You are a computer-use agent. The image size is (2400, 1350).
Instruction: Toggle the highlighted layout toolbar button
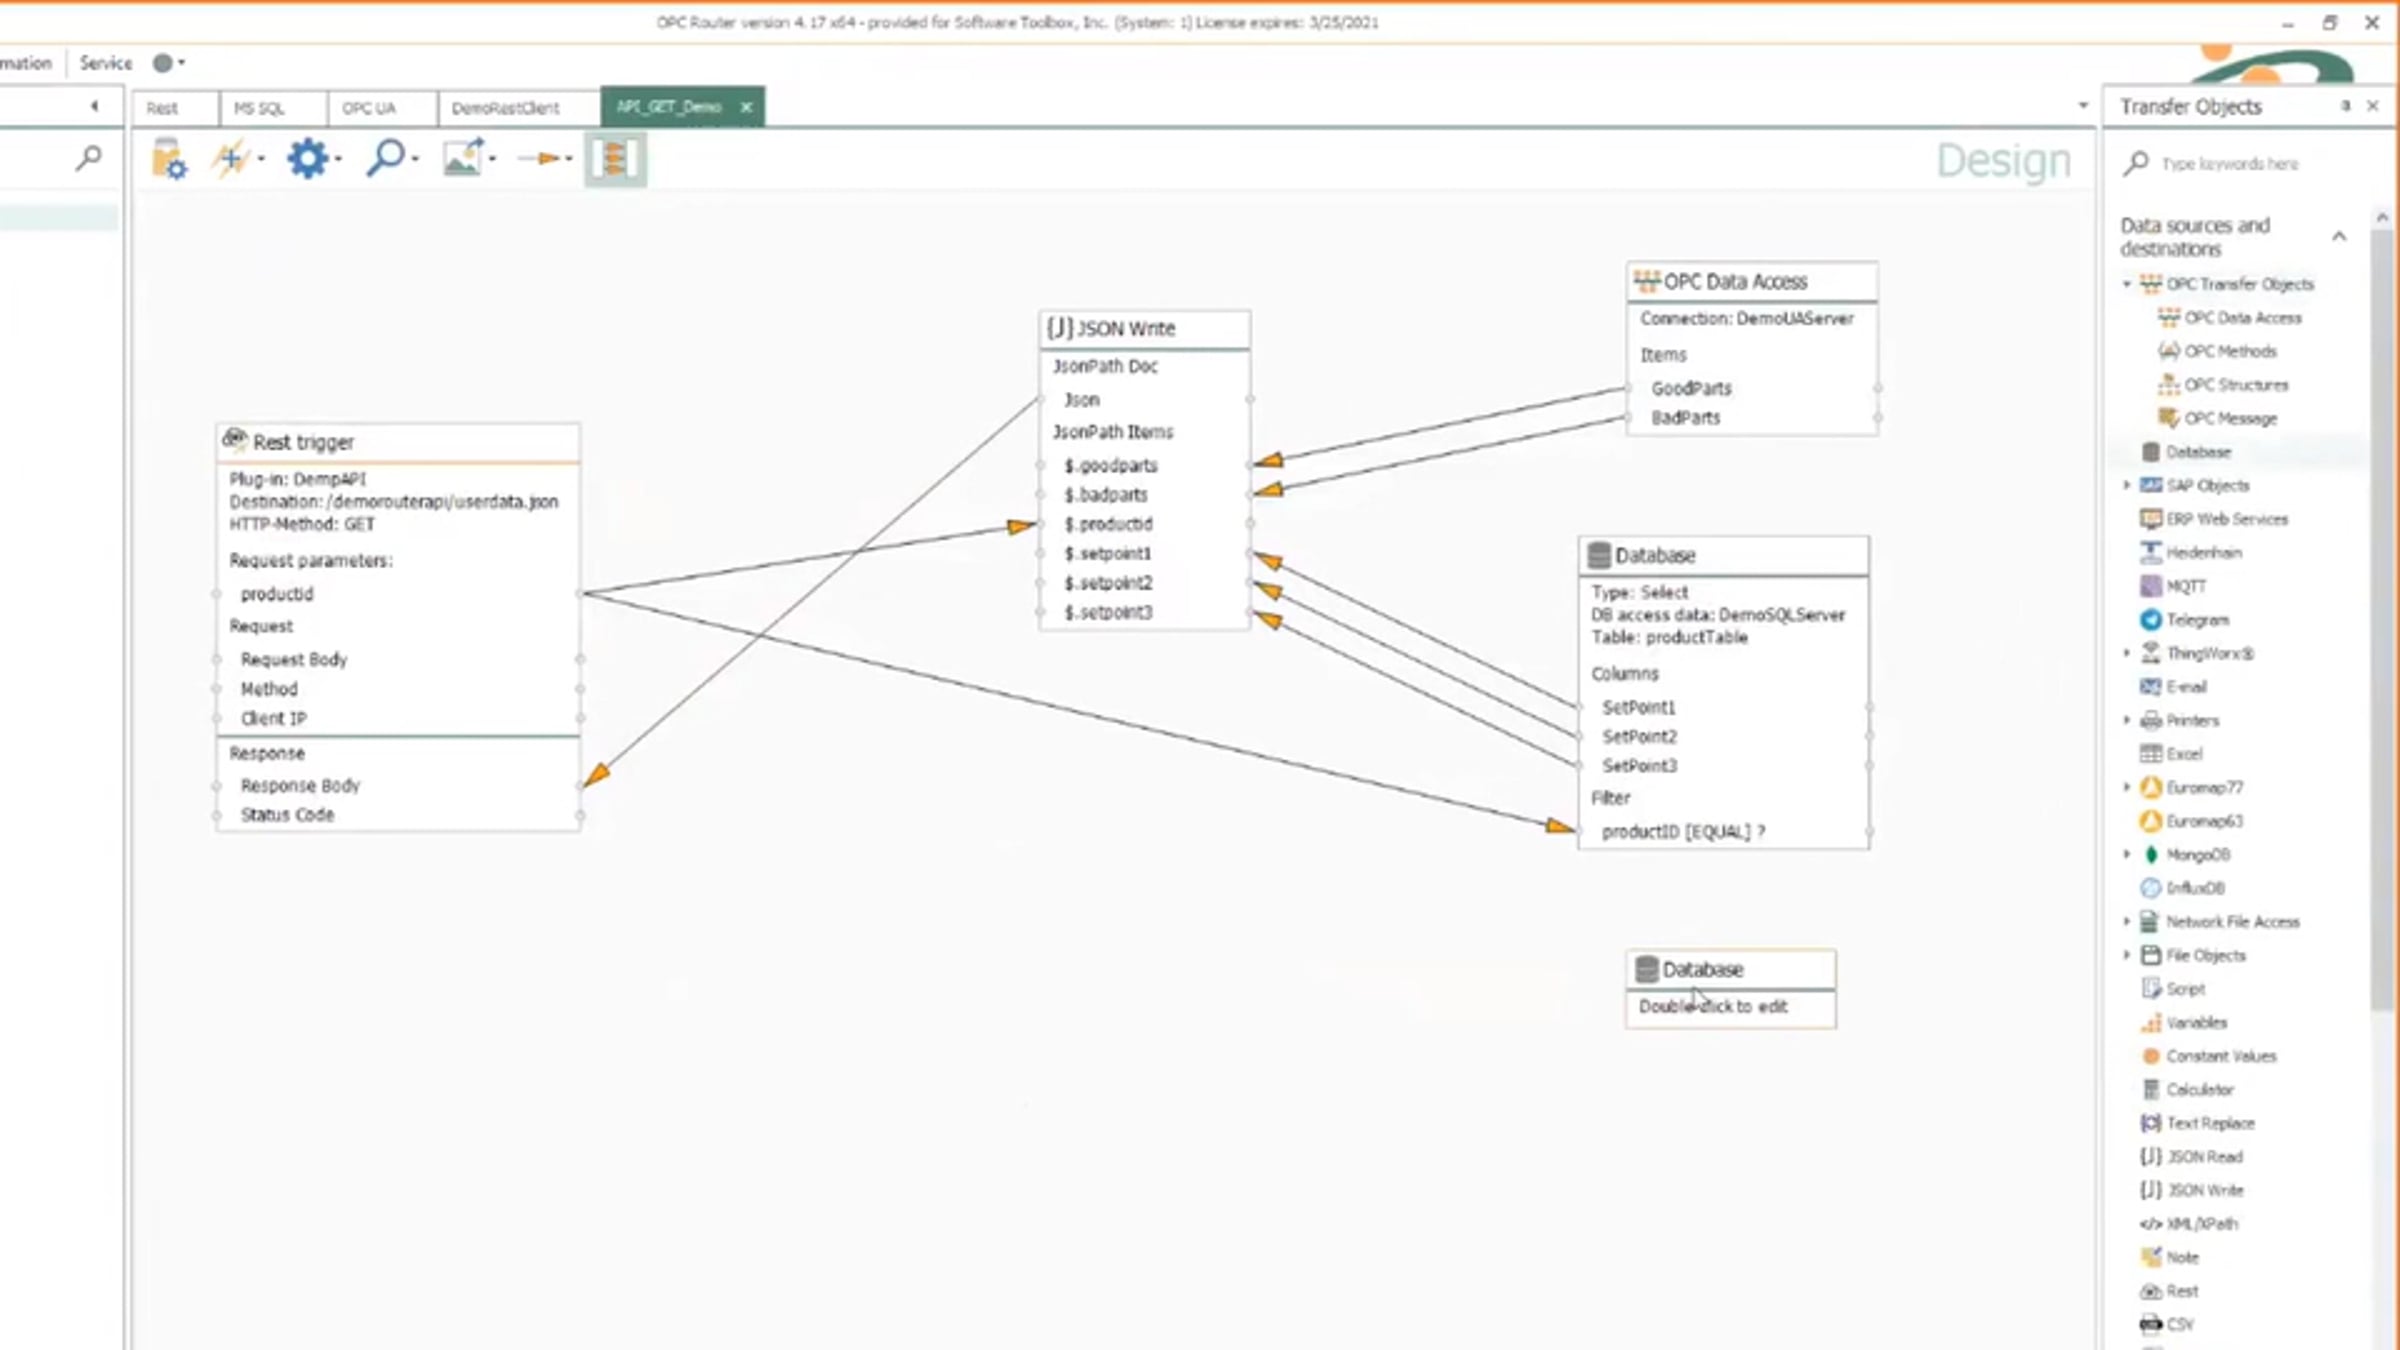(x=615, y=159)
